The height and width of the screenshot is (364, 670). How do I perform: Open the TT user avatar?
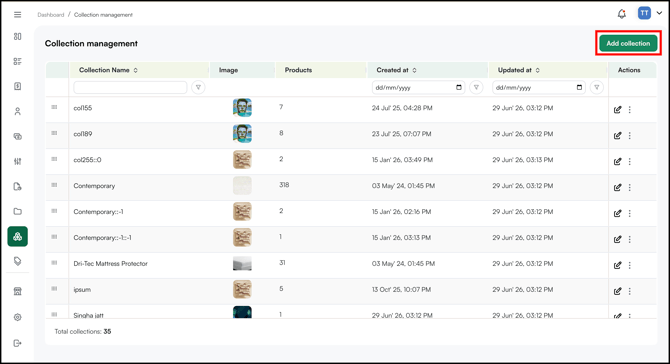tap(644, 13)
